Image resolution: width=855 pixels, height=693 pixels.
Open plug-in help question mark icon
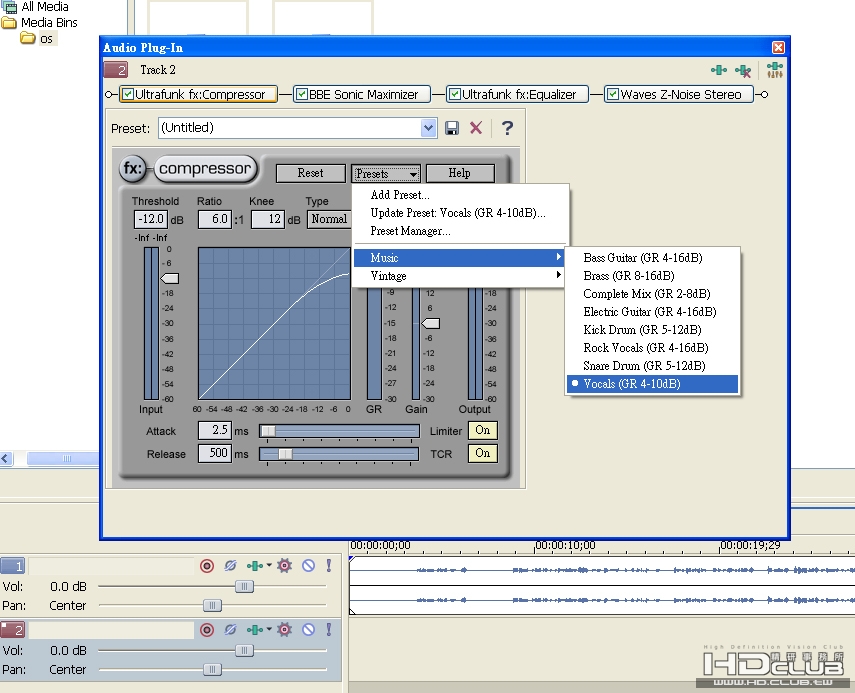pos(507,128)
